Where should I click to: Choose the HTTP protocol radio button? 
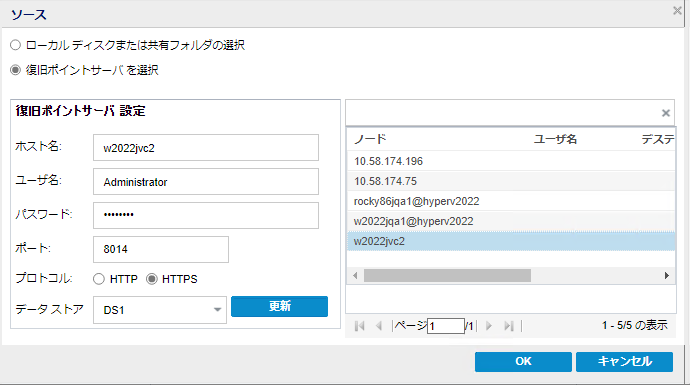[x=99, y=279]
